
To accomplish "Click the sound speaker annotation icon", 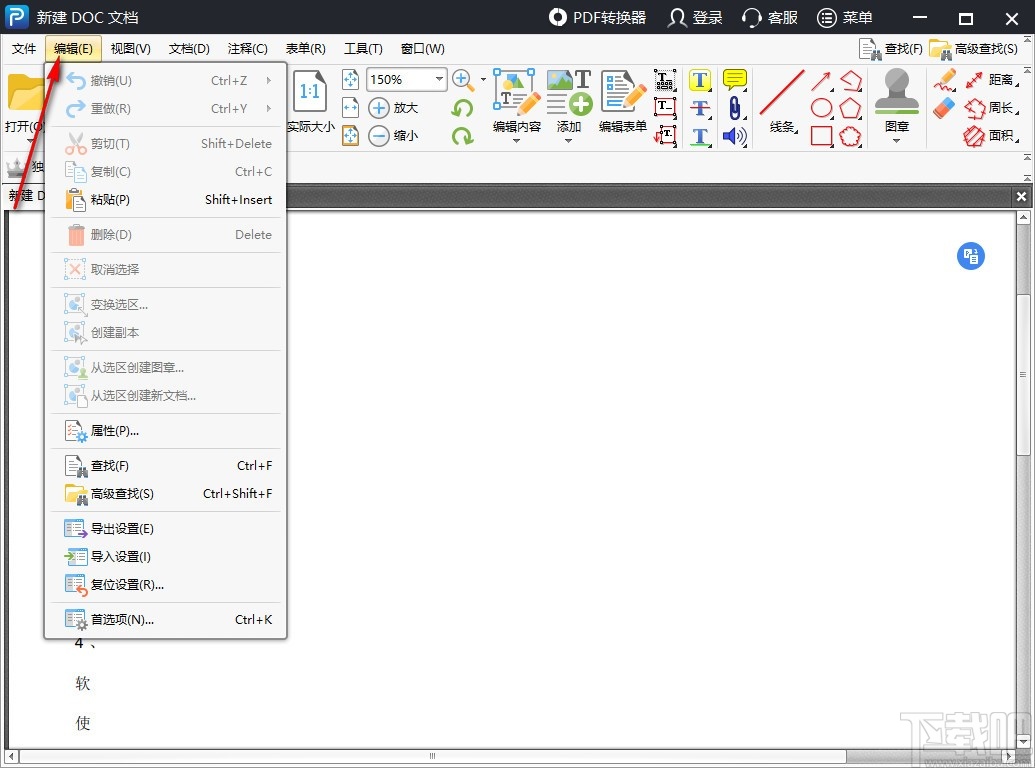I will [735, 136].
